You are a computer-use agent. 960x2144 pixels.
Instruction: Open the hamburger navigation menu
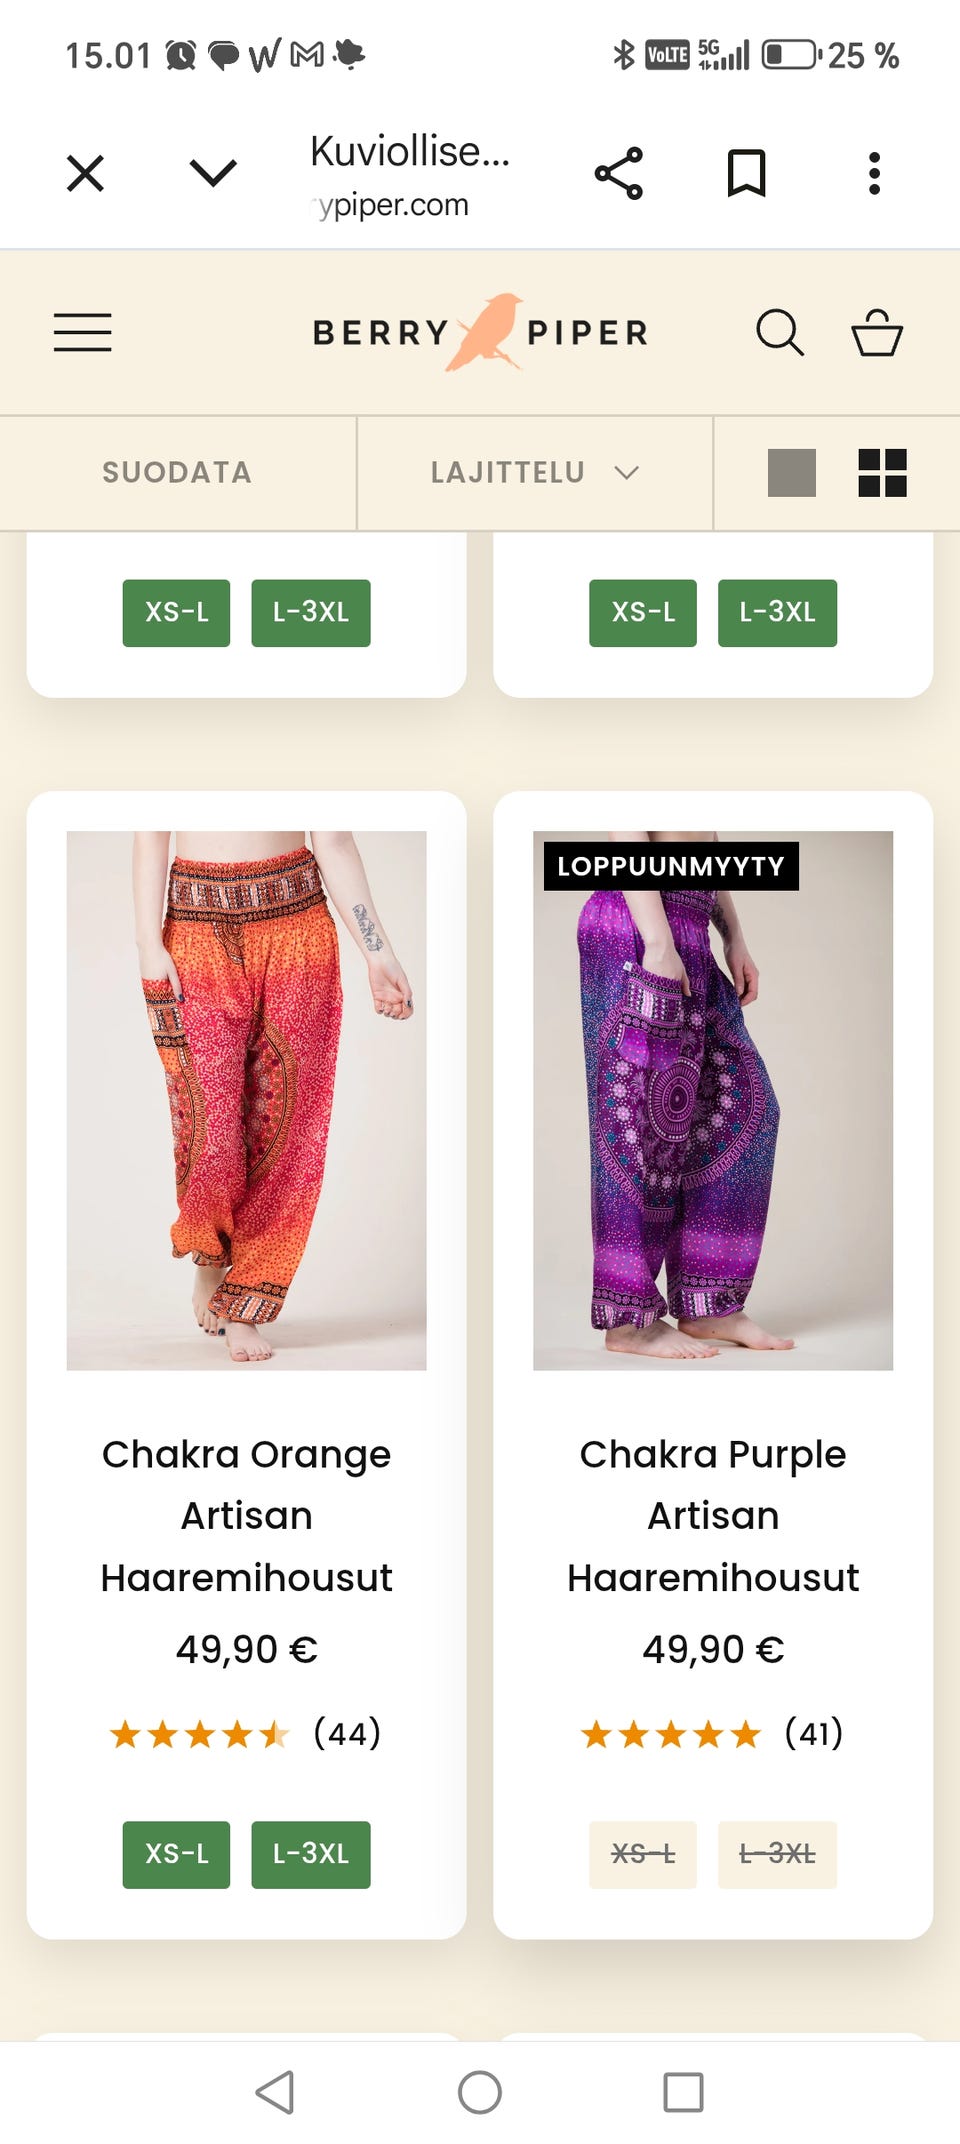pyautogui.click(x=82, y=332)
